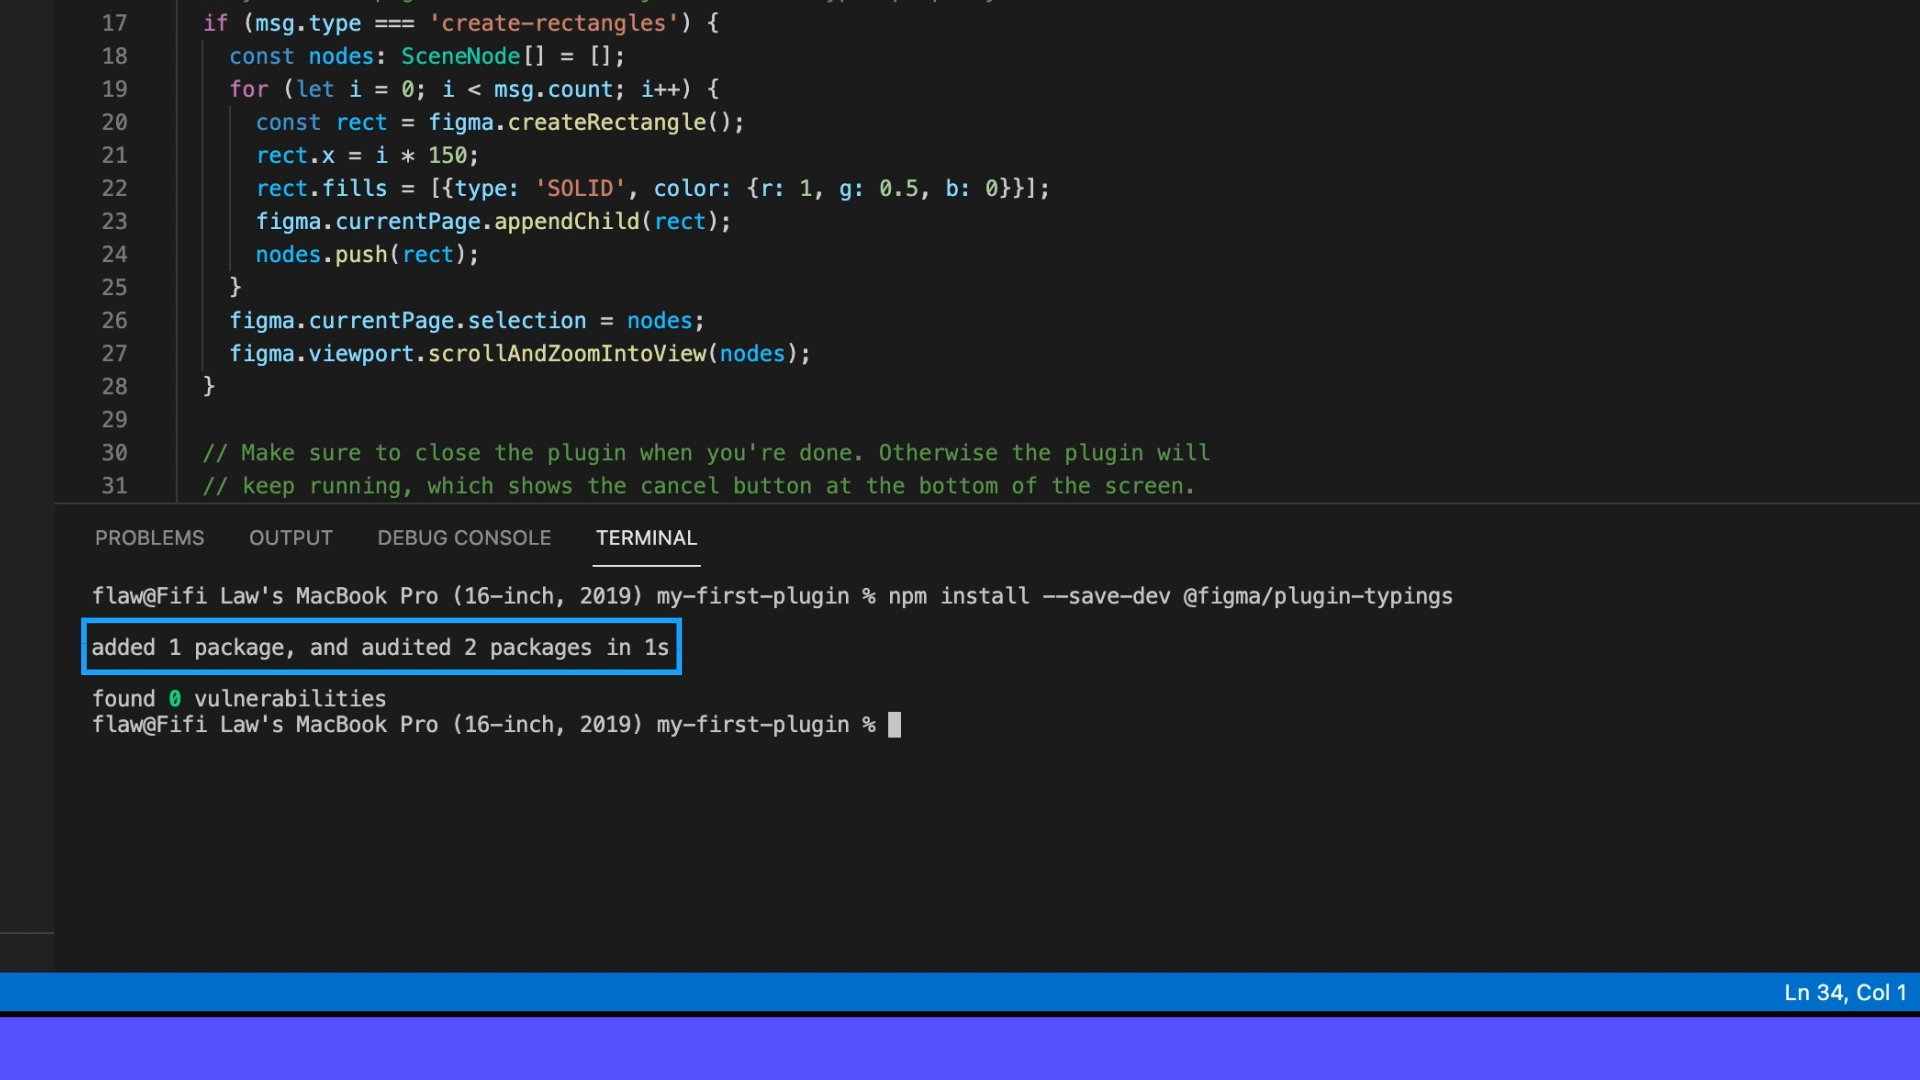This screenshot has width=1920, height=1080.
Task: Click line number 20 in the gutter
Action: tap(114, 122)
